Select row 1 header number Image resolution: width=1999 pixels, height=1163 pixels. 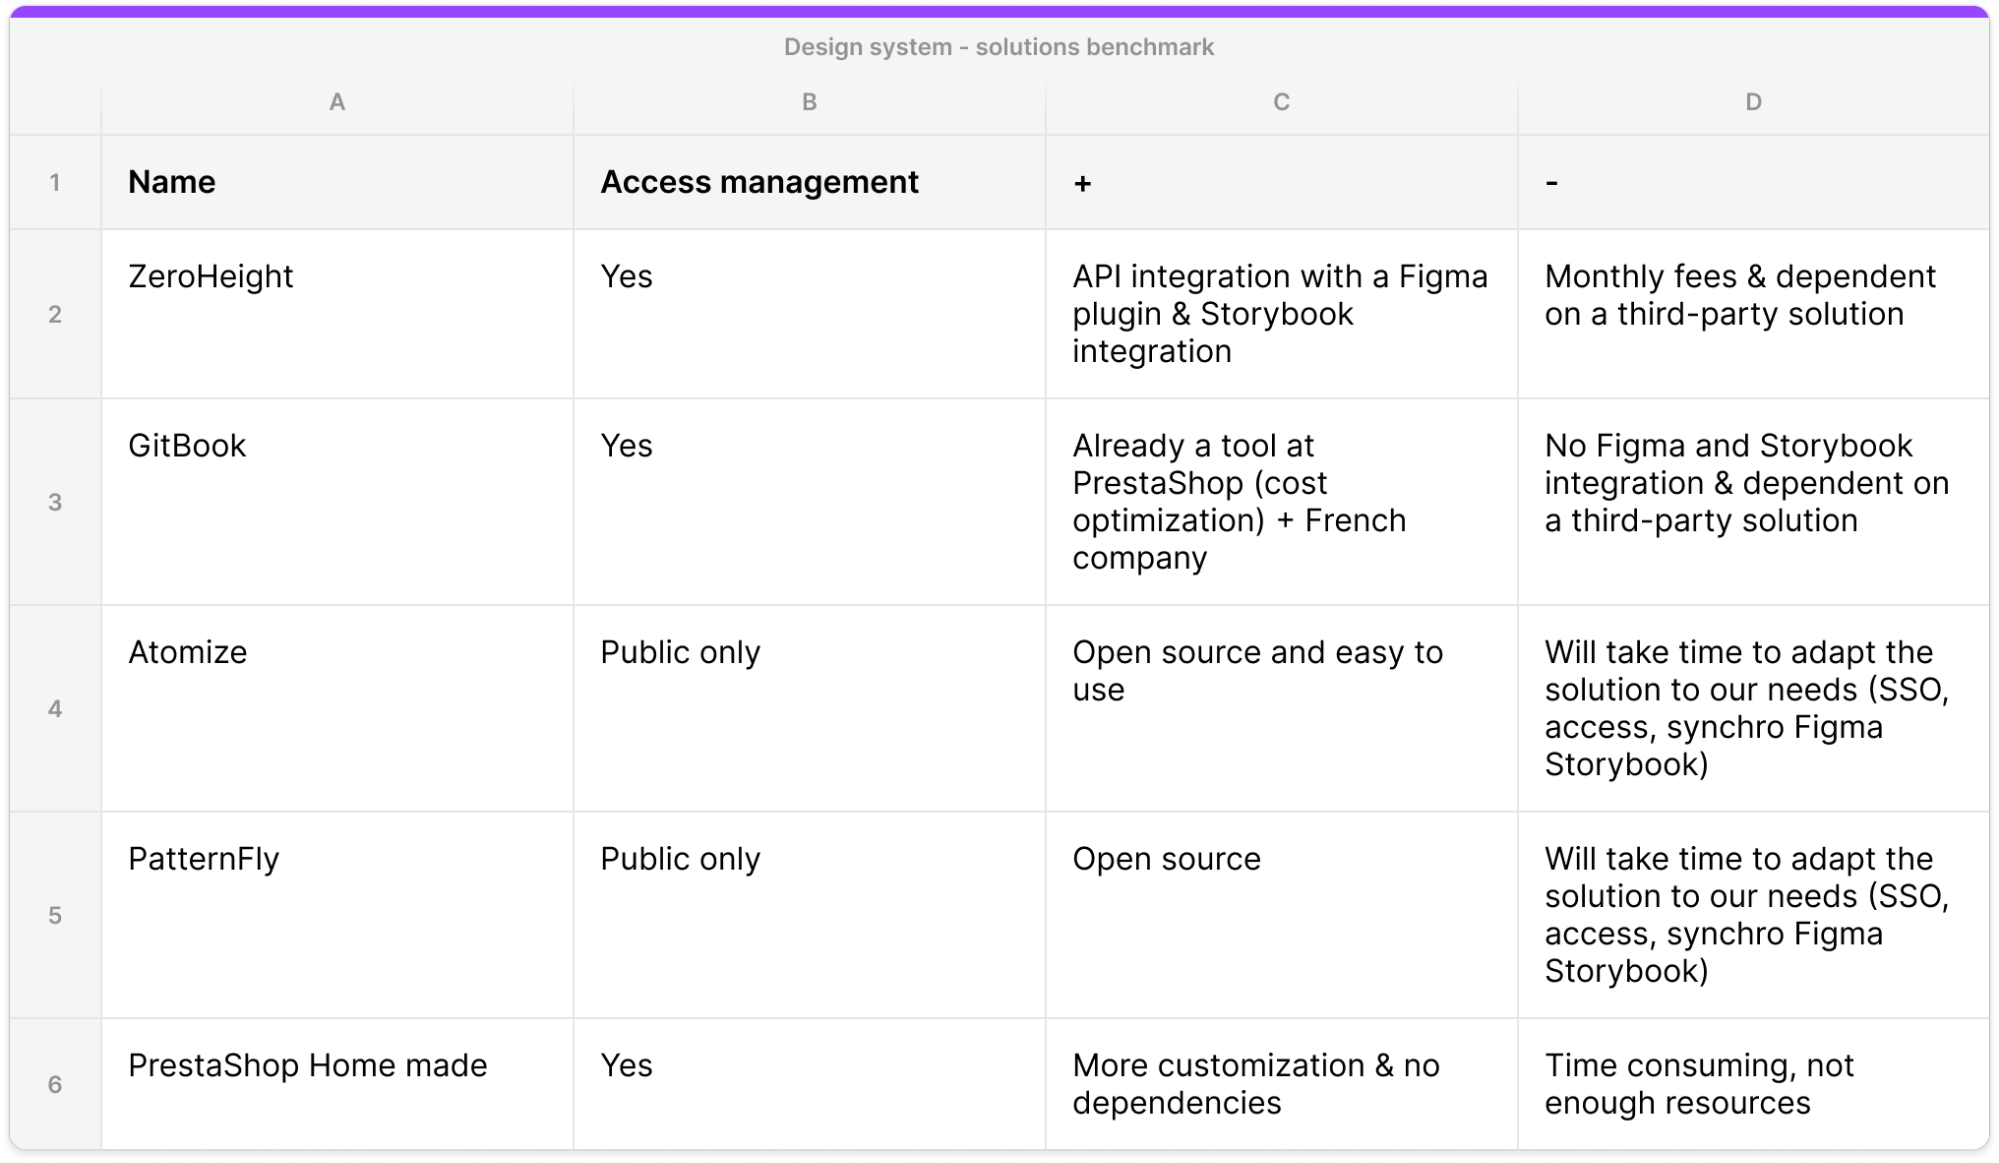tap(55, 183)
